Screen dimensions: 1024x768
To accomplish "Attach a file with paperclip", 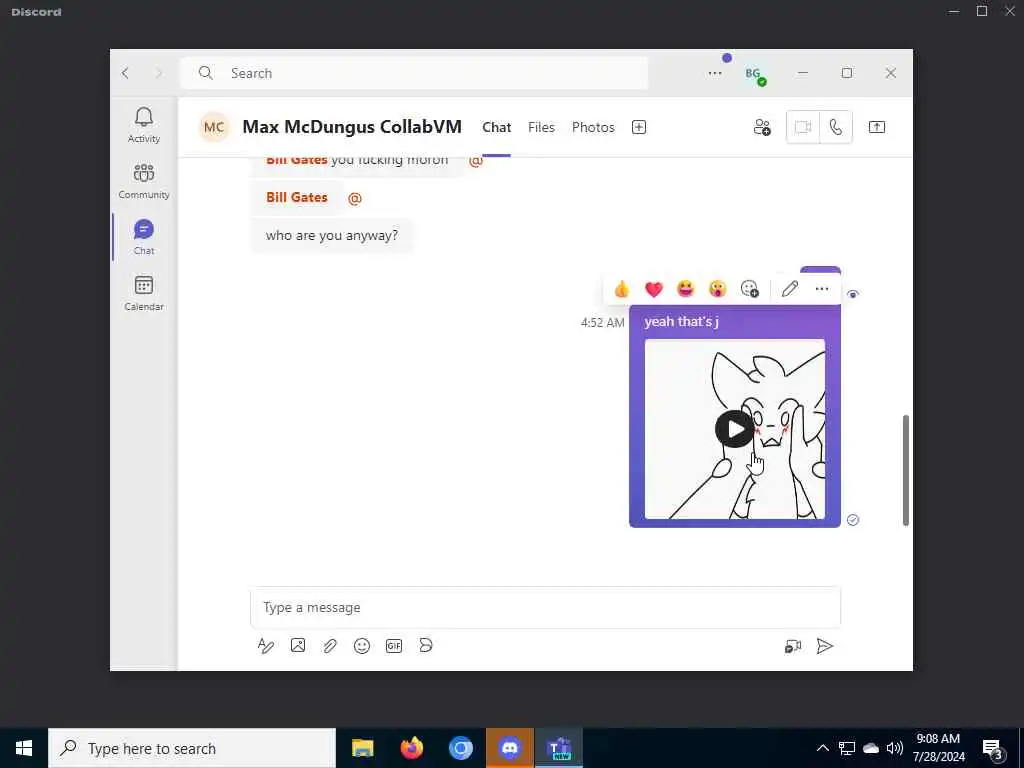I will [330, 646].
